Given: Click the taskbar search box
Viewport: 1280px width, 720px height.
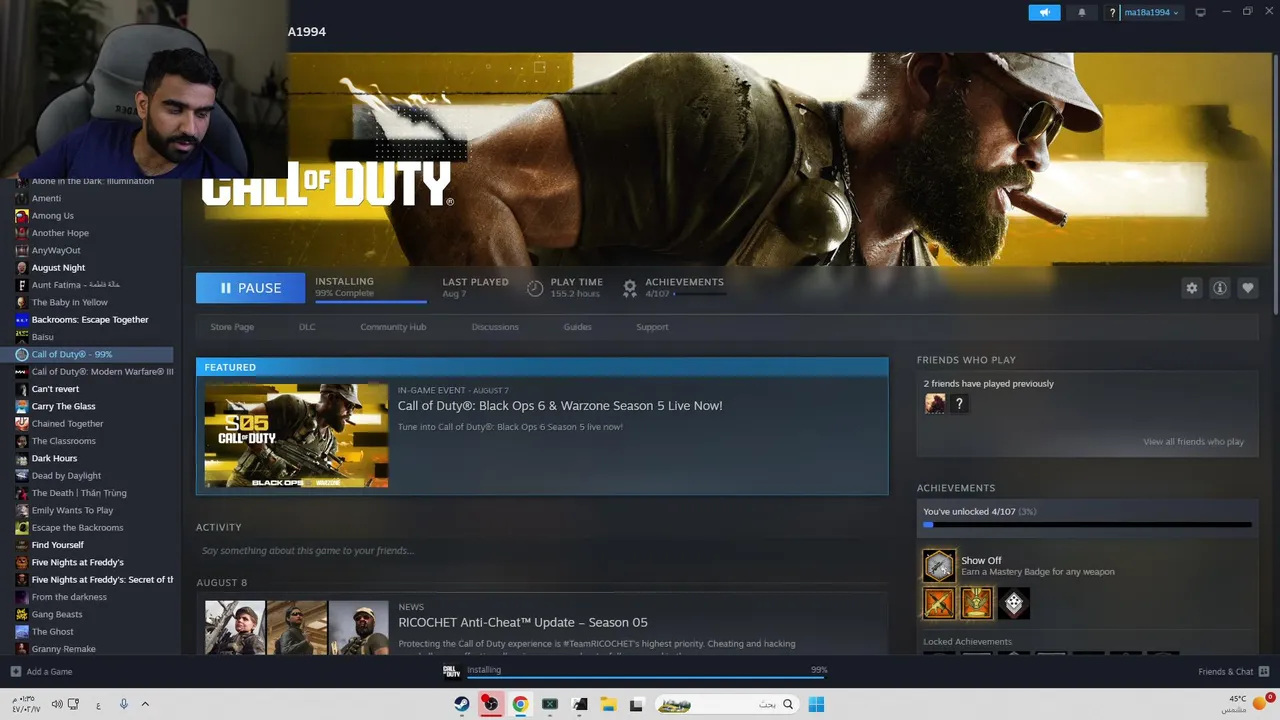Looking at the screenshot, I should tap(725, 704).
